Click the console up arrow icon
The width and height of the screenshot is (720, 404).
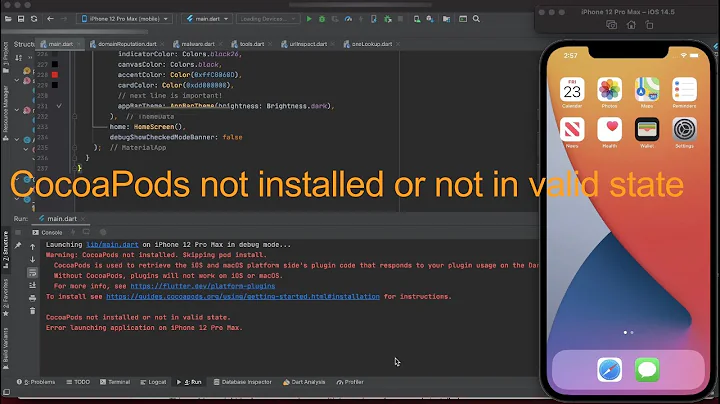point(33,247)
